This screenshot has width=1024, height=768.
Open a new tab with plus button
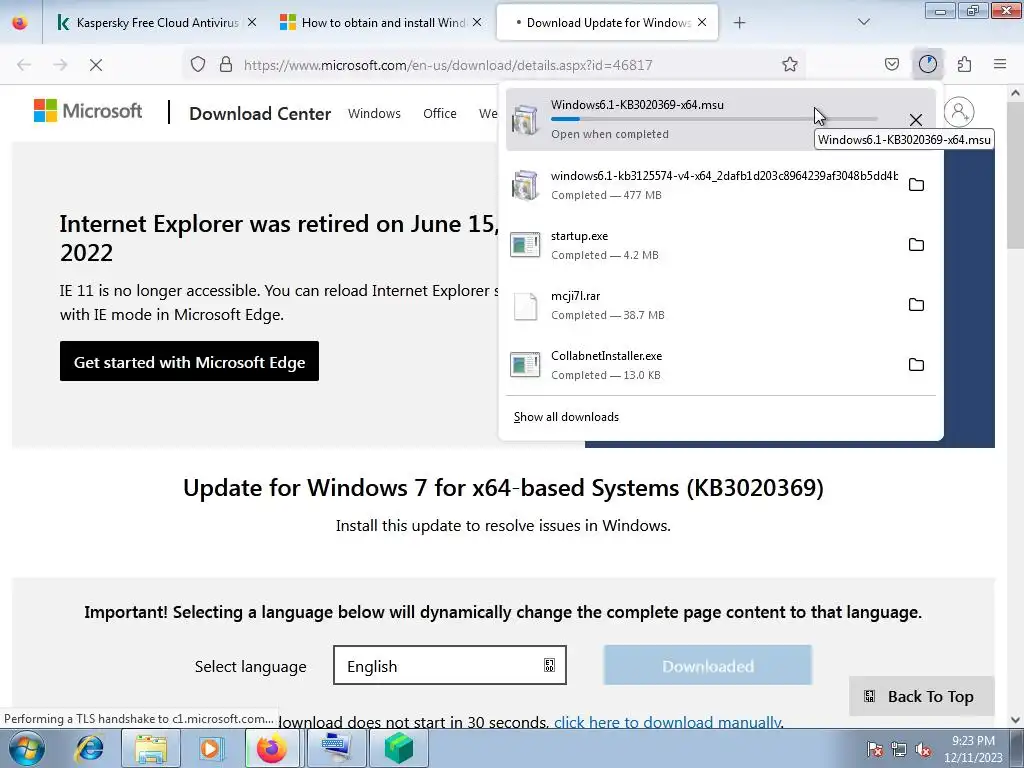[x=739, y=23]
